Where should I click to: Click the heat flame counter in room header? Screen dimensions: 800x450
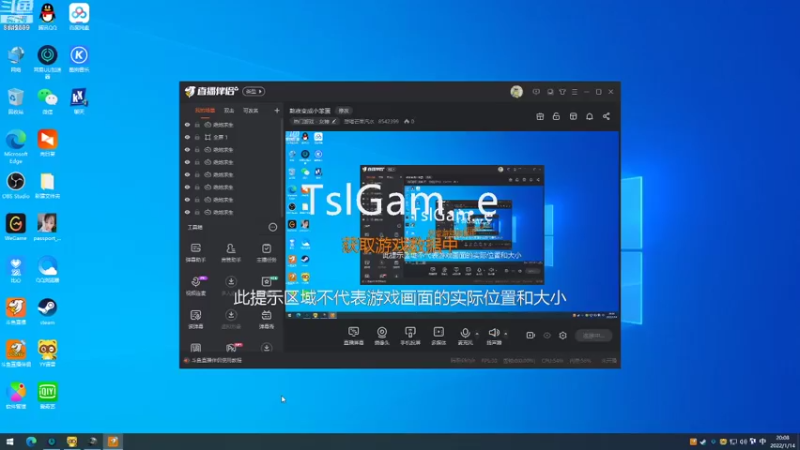(x=409, y=121)
